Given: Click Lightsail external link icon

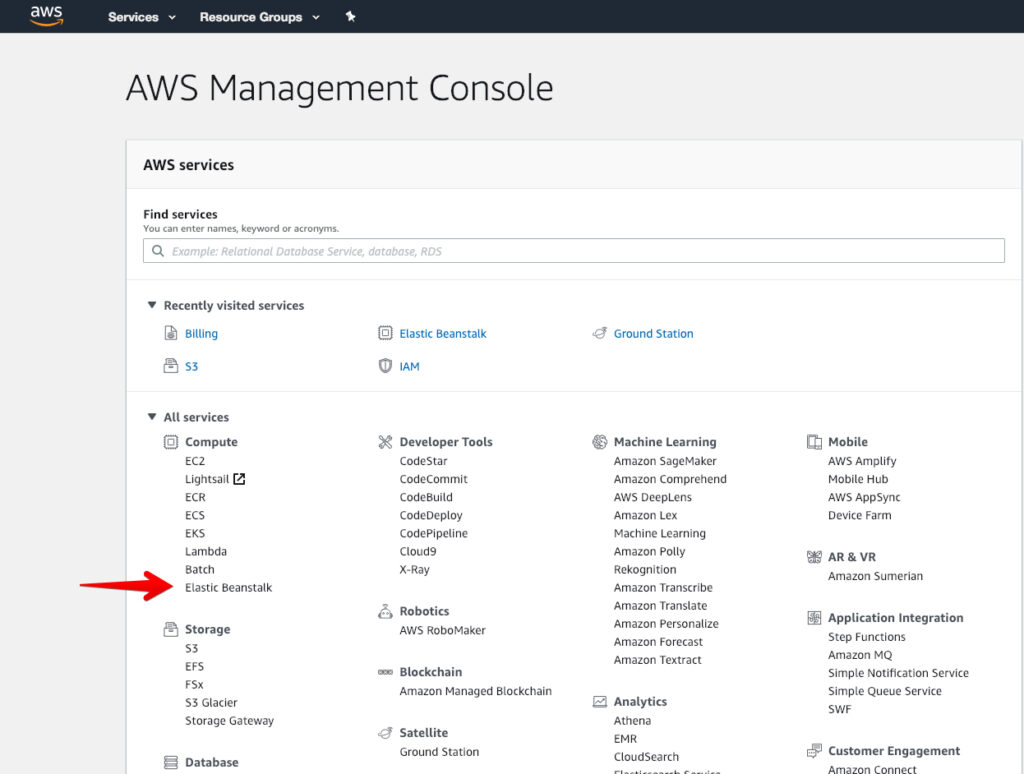Looking at the screenshot, I should pos(239,479).
